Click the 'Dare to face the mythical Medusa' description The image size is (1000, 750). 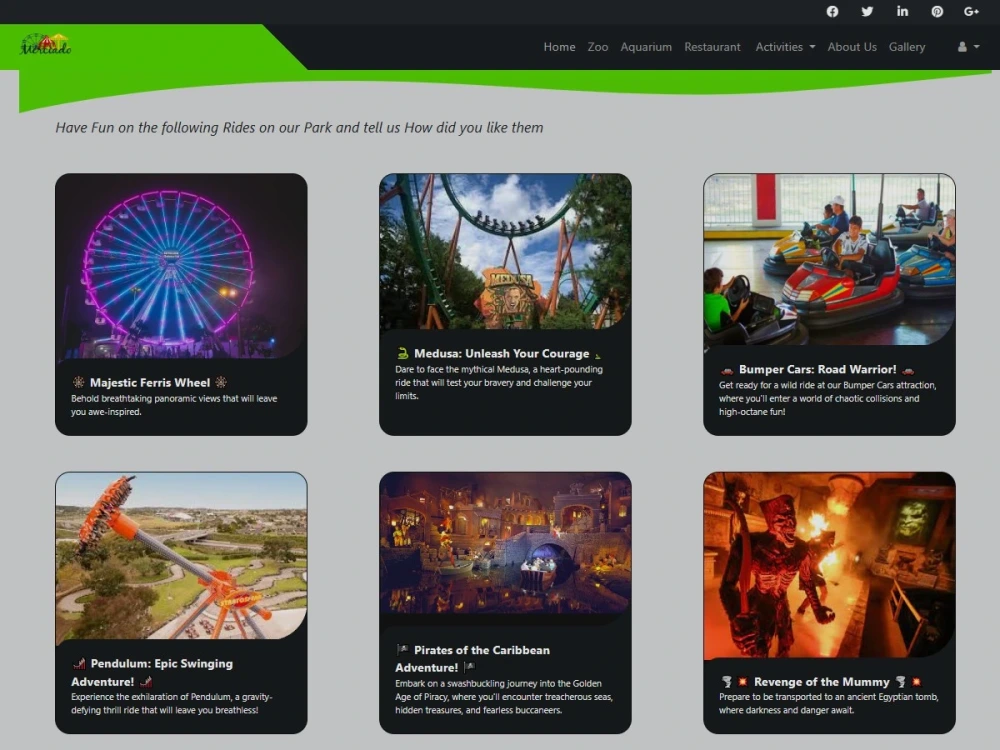tap(499, 383)
